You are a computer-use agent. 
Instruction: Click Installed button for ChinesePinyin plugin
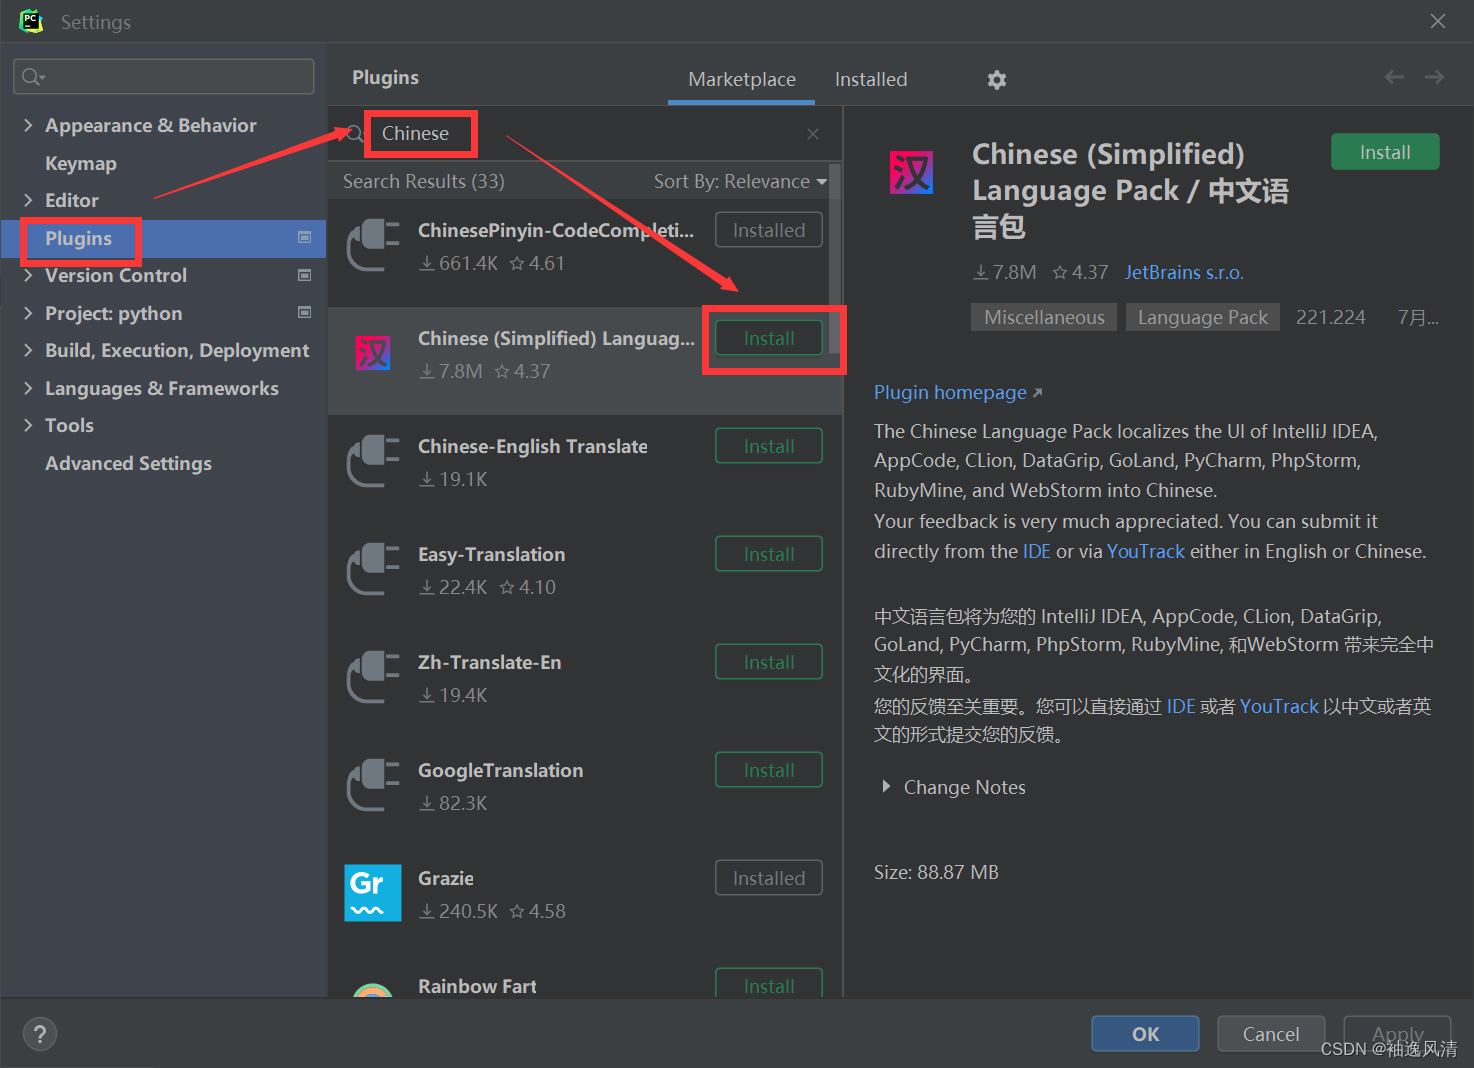click(x=769, y=230)
